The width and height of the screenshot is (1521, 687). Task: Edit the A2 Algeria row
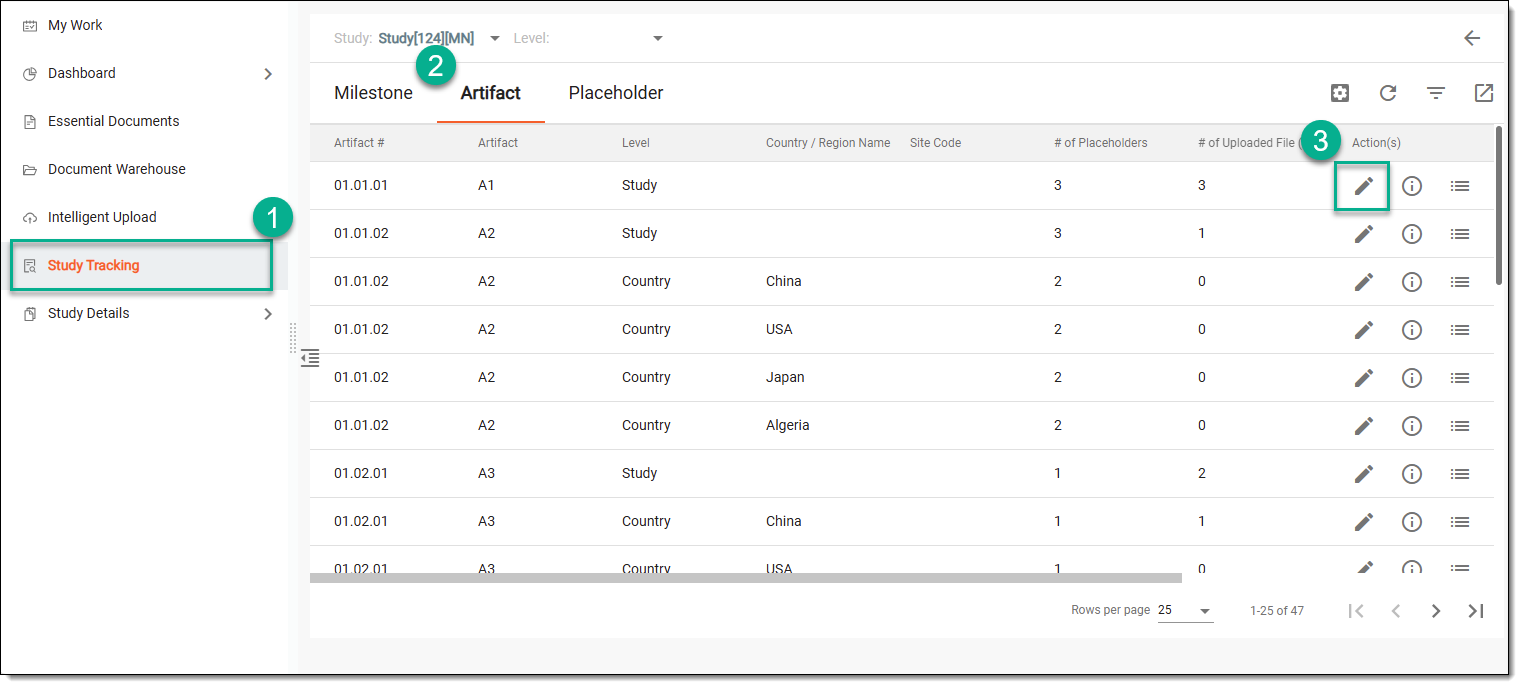1363,426
